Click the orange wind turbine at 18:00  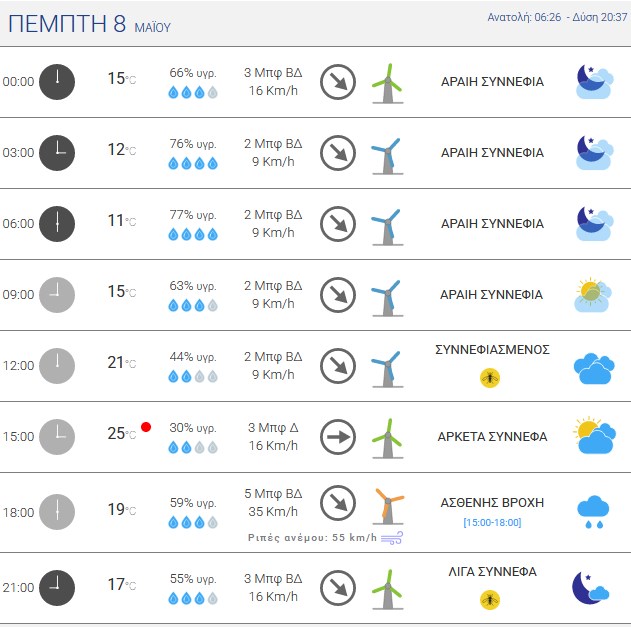tap(388, 506)
